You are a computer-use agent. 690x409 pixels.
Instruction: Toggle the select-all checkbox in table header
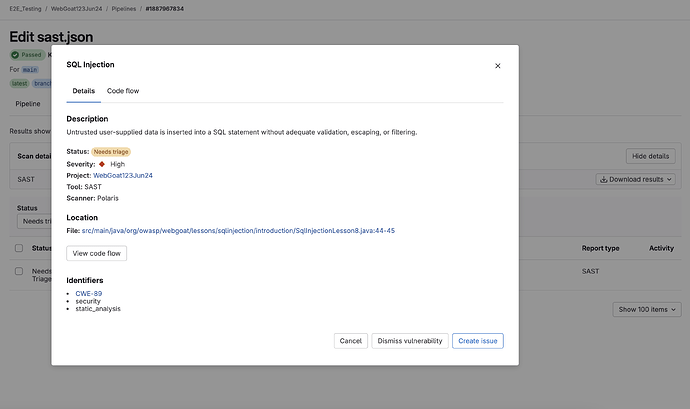19,248
